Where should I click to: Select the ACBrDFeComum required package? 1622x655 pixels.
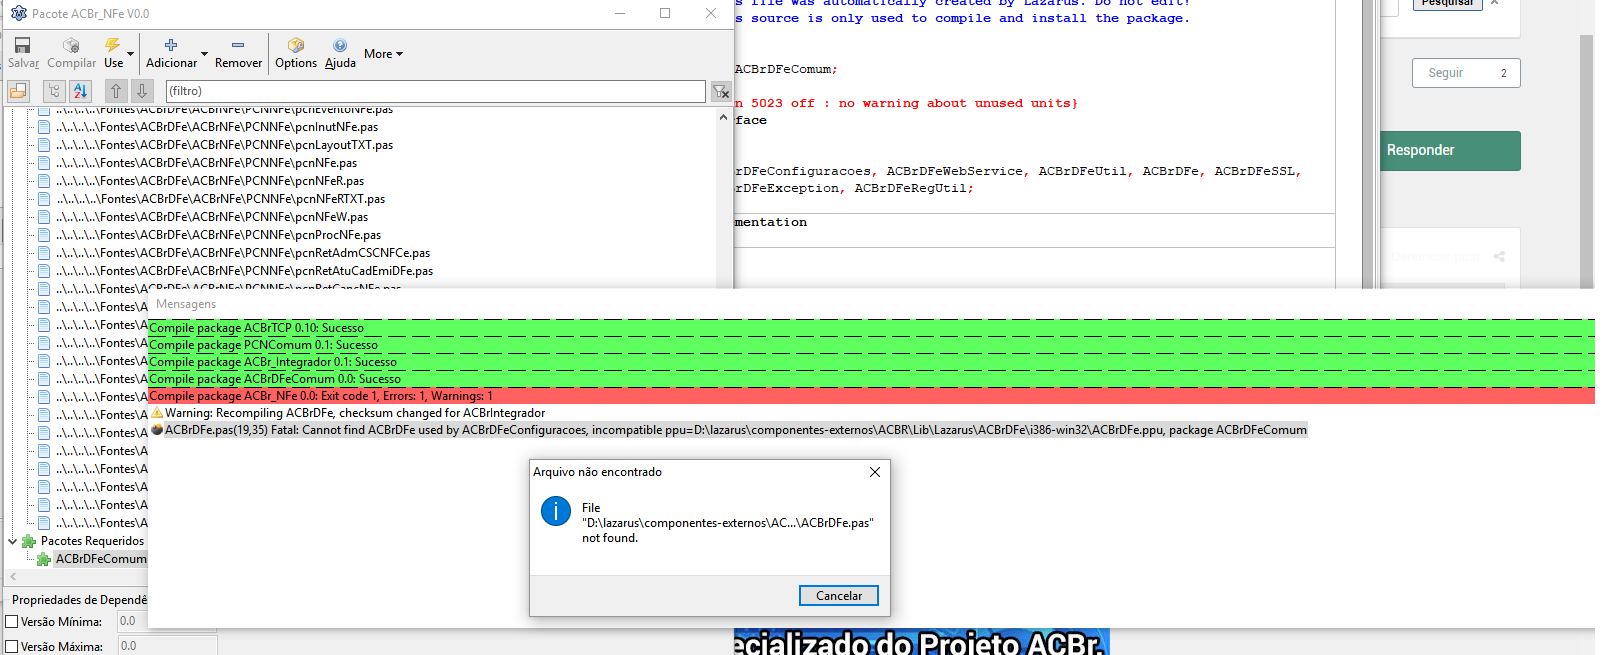[101, 559]
